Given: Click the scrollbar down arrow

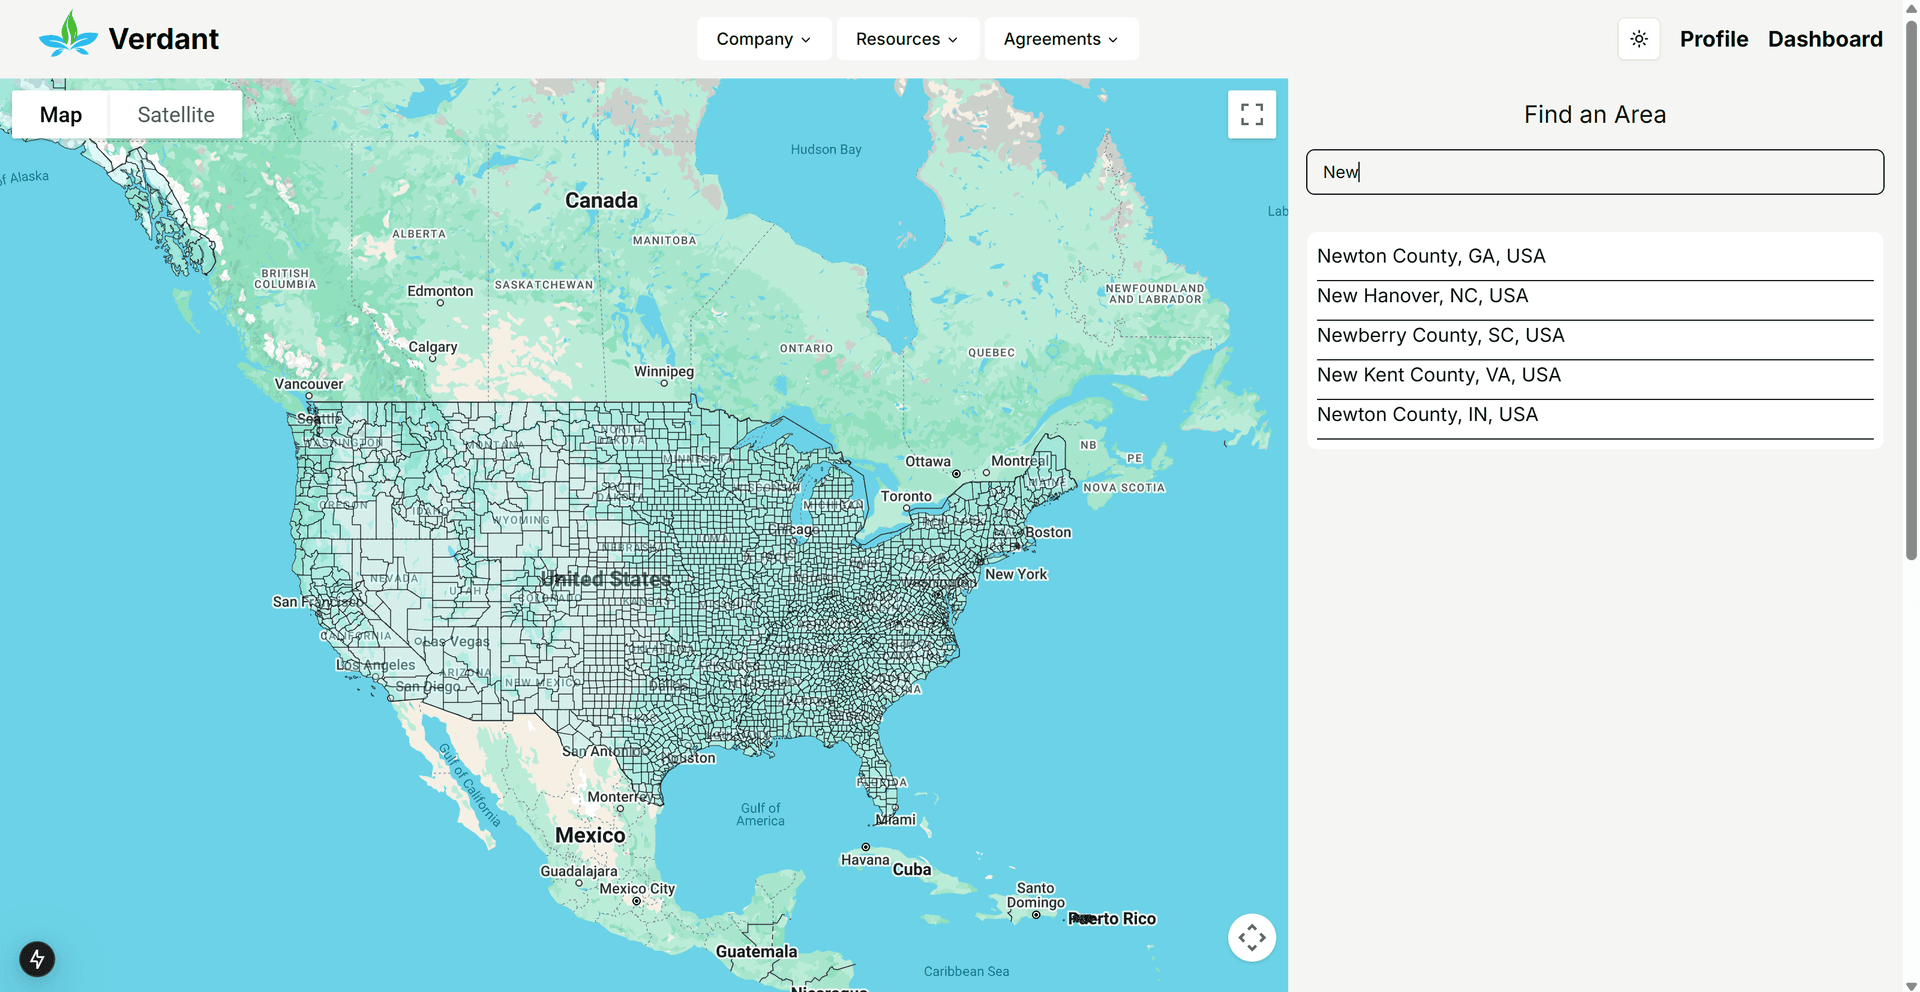Looking at the screenshot, I should [x=1911, y=985].
